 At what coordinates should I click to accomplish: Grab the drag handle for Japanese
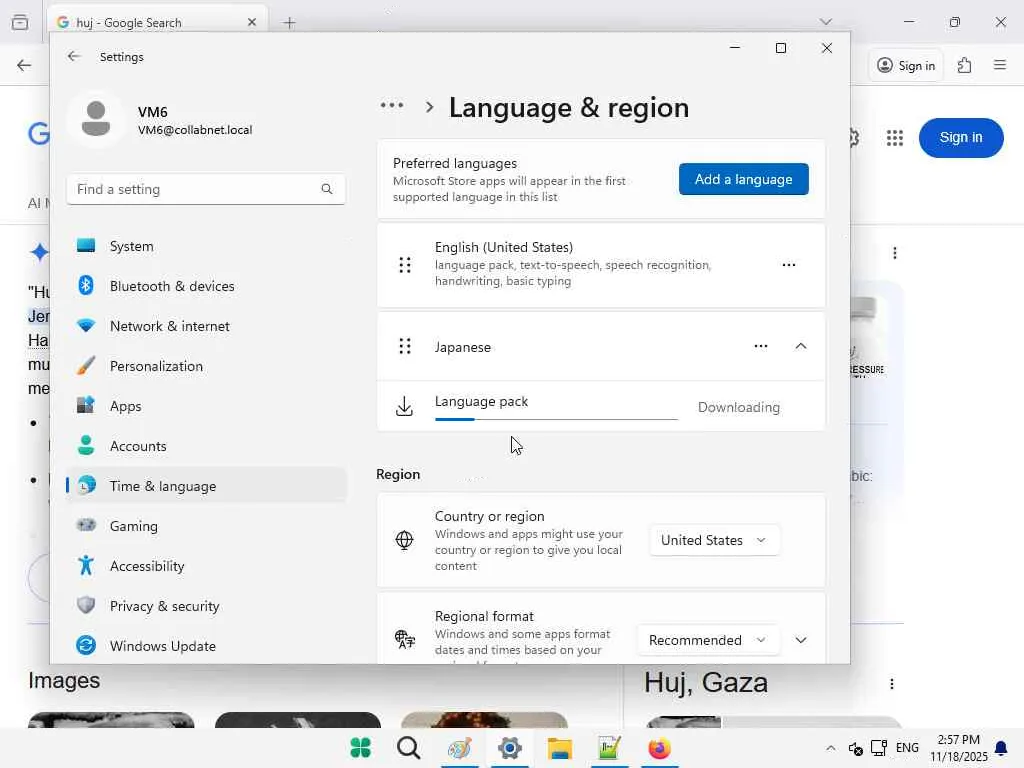(405, 346)
